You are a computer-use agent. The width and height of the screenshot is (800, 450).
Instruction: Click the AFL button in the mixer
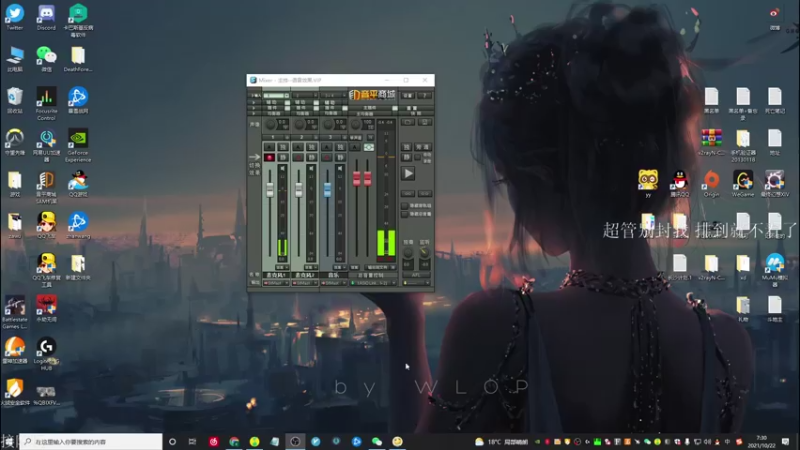click(416, 275)
